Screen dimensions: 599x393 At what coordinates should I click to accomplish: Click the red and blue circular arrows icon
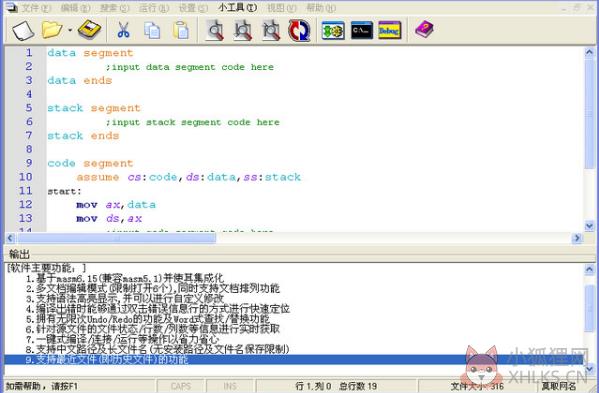point(299,30)
